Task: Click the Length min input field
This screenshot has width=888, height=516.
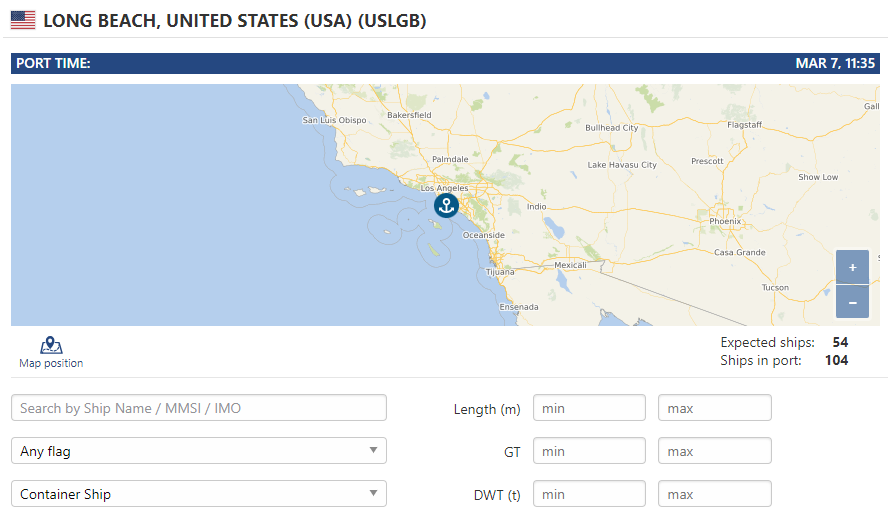Action: click(x=589, y=408)
